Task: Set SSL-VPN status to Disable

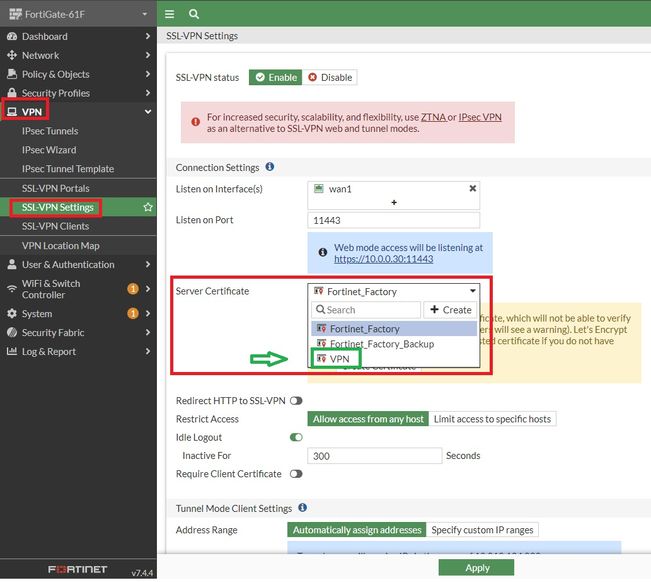Action: 330,77
